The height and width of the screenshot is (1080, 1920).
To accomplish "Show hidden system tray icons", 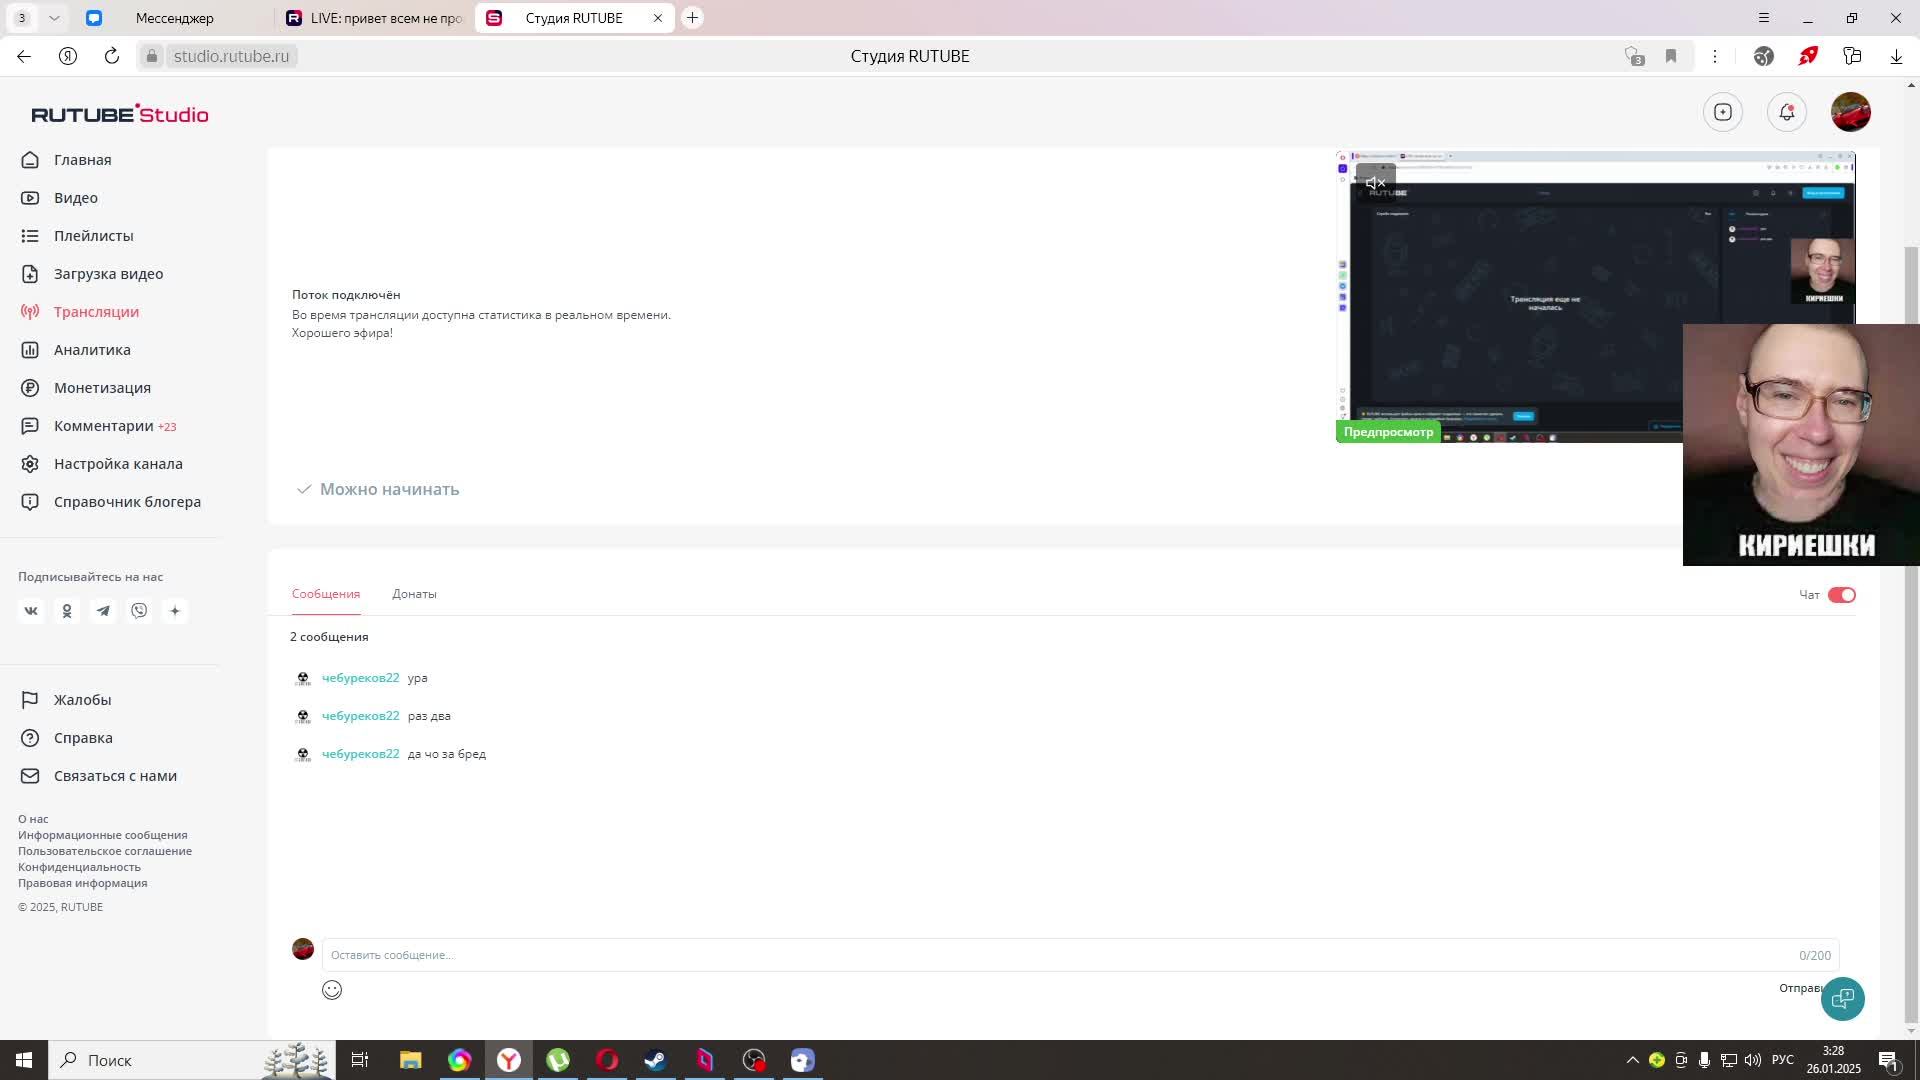I will [x=1632, y=1060].
